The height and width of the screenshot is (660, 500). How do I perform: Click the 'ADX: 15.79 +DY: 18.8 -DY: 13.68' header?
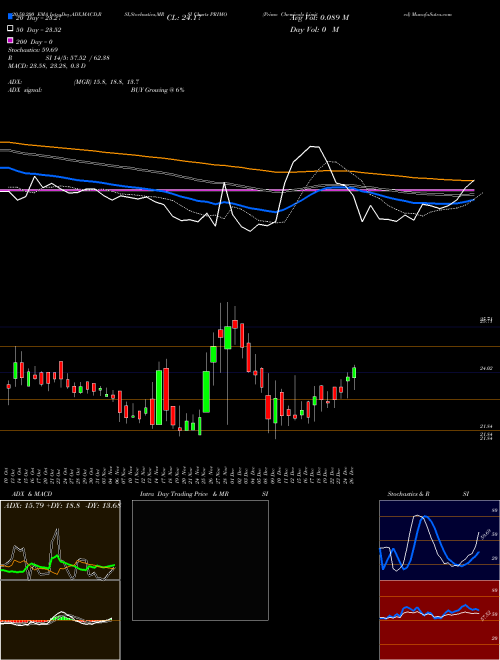click(62, 505)
